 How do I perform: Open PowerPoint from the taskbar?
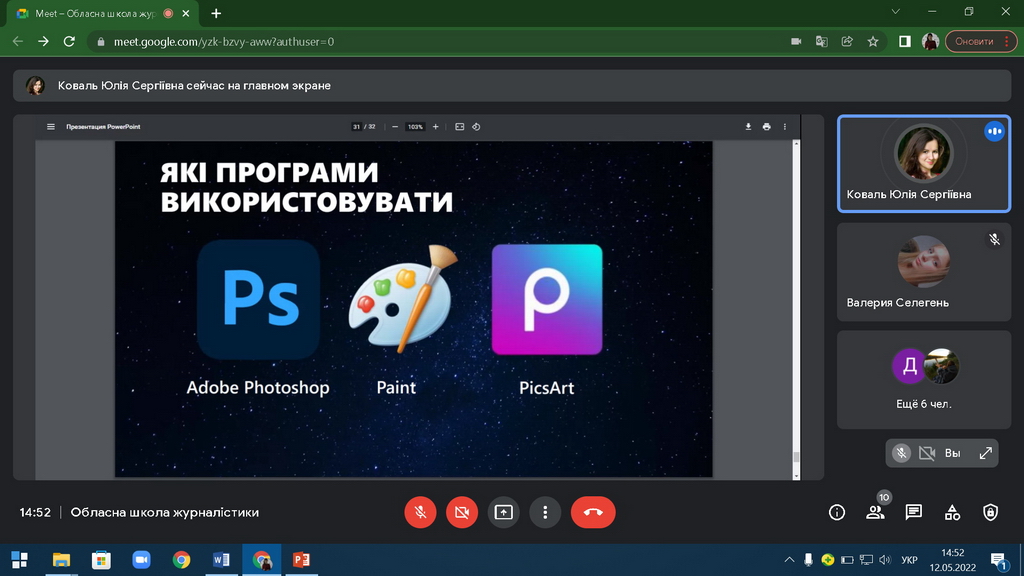[302, 560]
